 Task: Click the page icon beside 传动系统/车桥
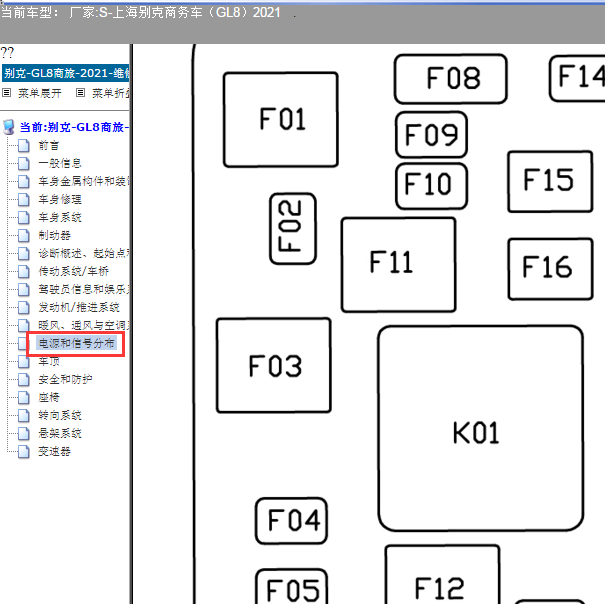(24, 271)
